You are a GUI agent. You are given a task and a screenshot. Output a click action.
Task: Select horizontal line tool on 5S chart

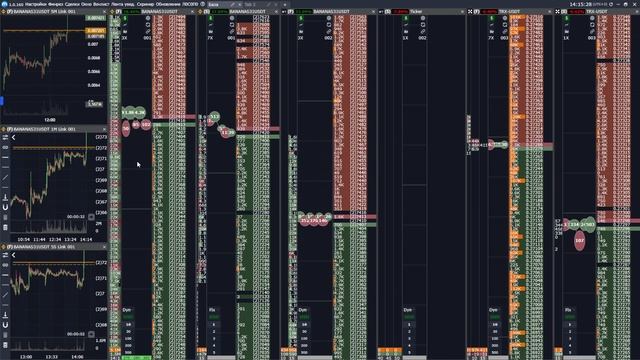(x=5, y=275)
